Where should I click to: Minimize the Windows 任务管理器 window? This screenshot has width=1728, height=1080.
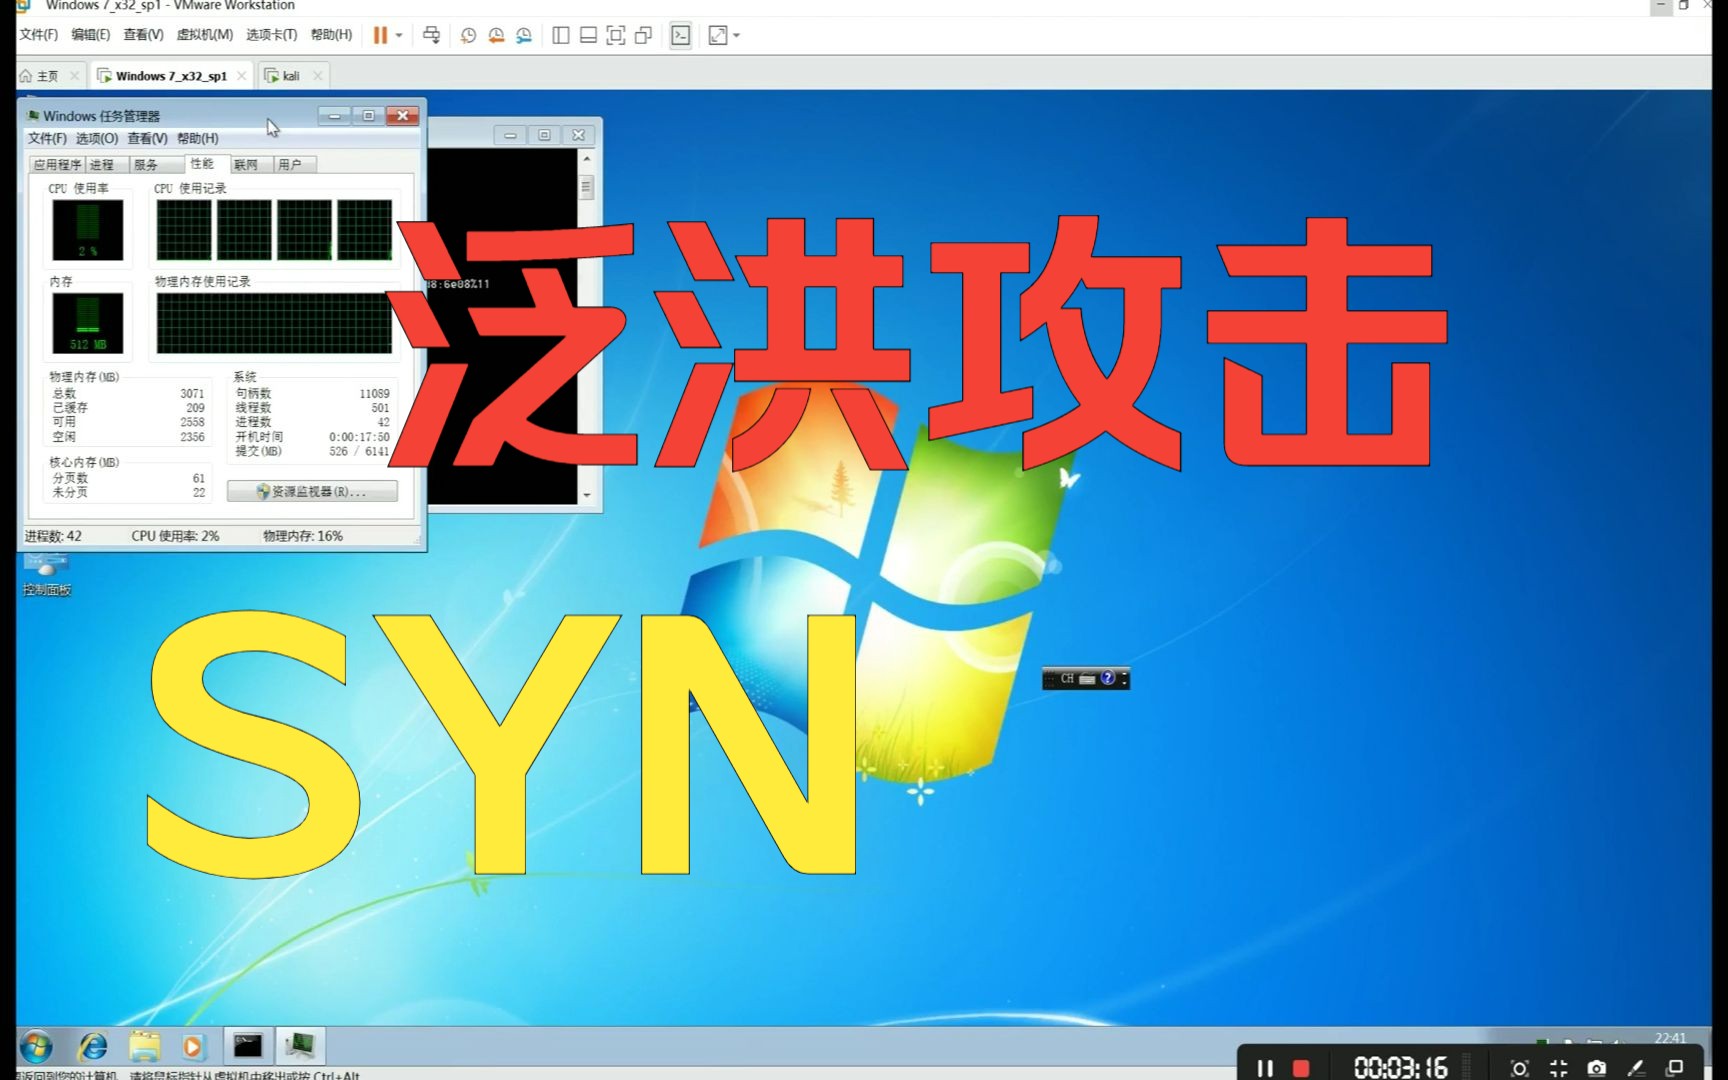point(334,116)
